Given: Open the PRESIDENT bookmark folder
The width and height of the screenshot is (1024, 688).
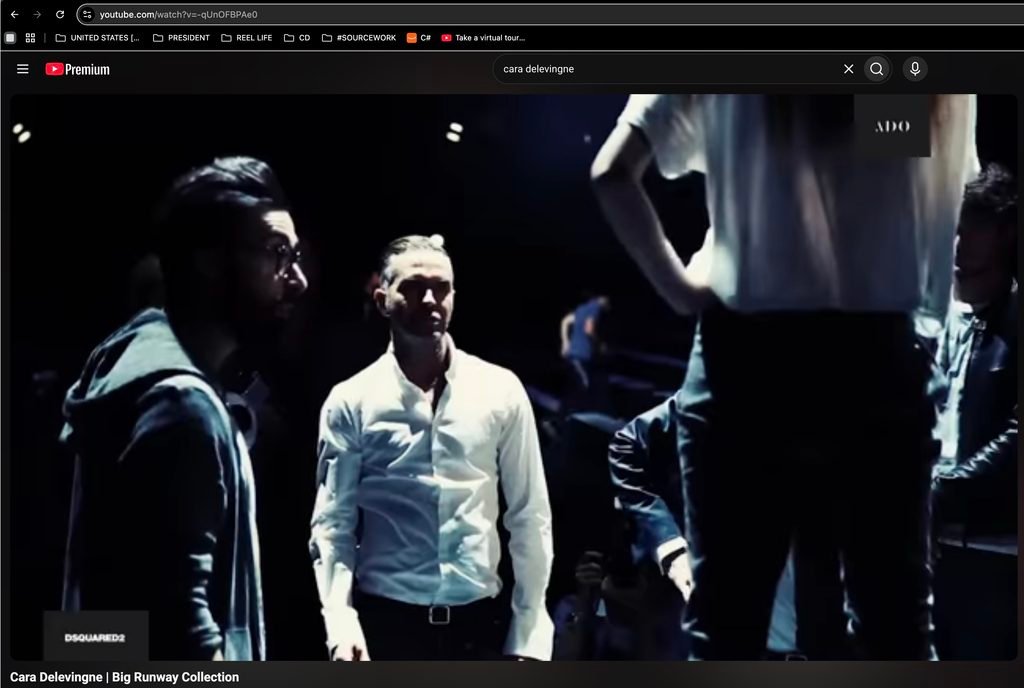Looking at the screenshot, I should (x=182, y=38).
